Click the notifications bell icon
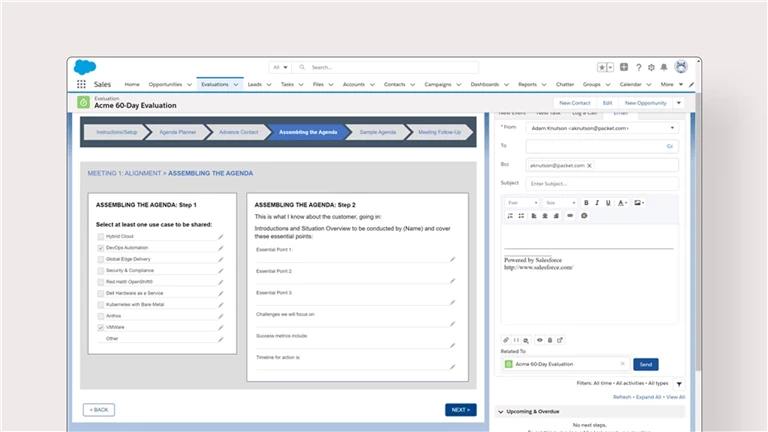 [x=664, y=67]
